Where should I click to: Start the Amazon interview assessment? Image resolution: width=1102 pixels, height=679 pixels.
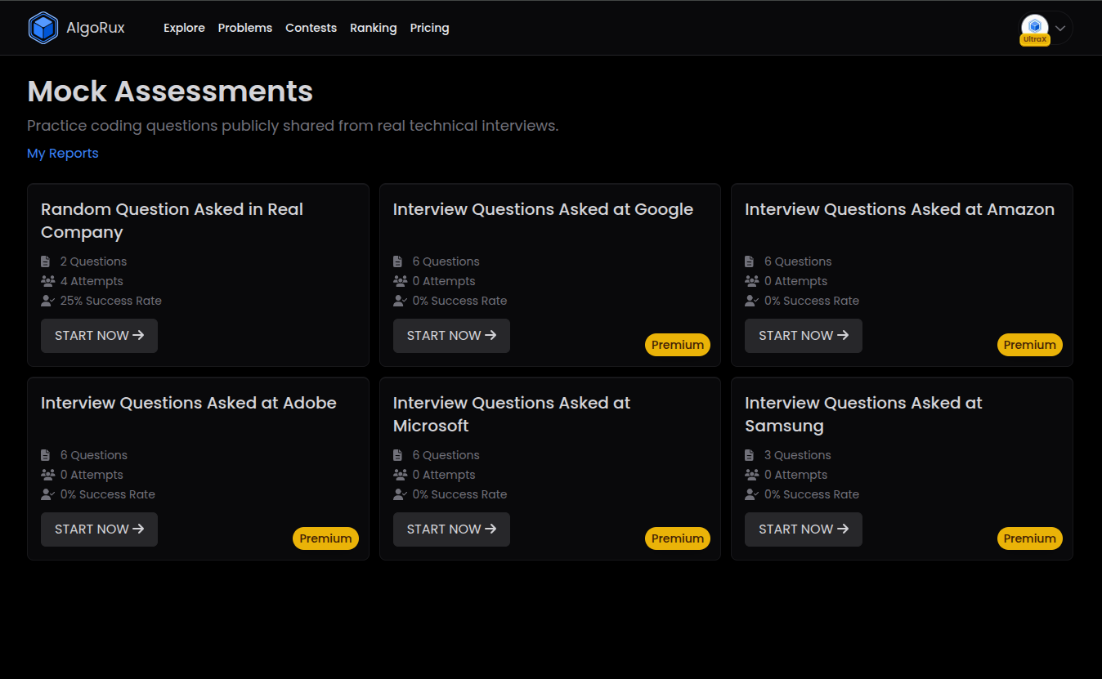coord(803,336)
